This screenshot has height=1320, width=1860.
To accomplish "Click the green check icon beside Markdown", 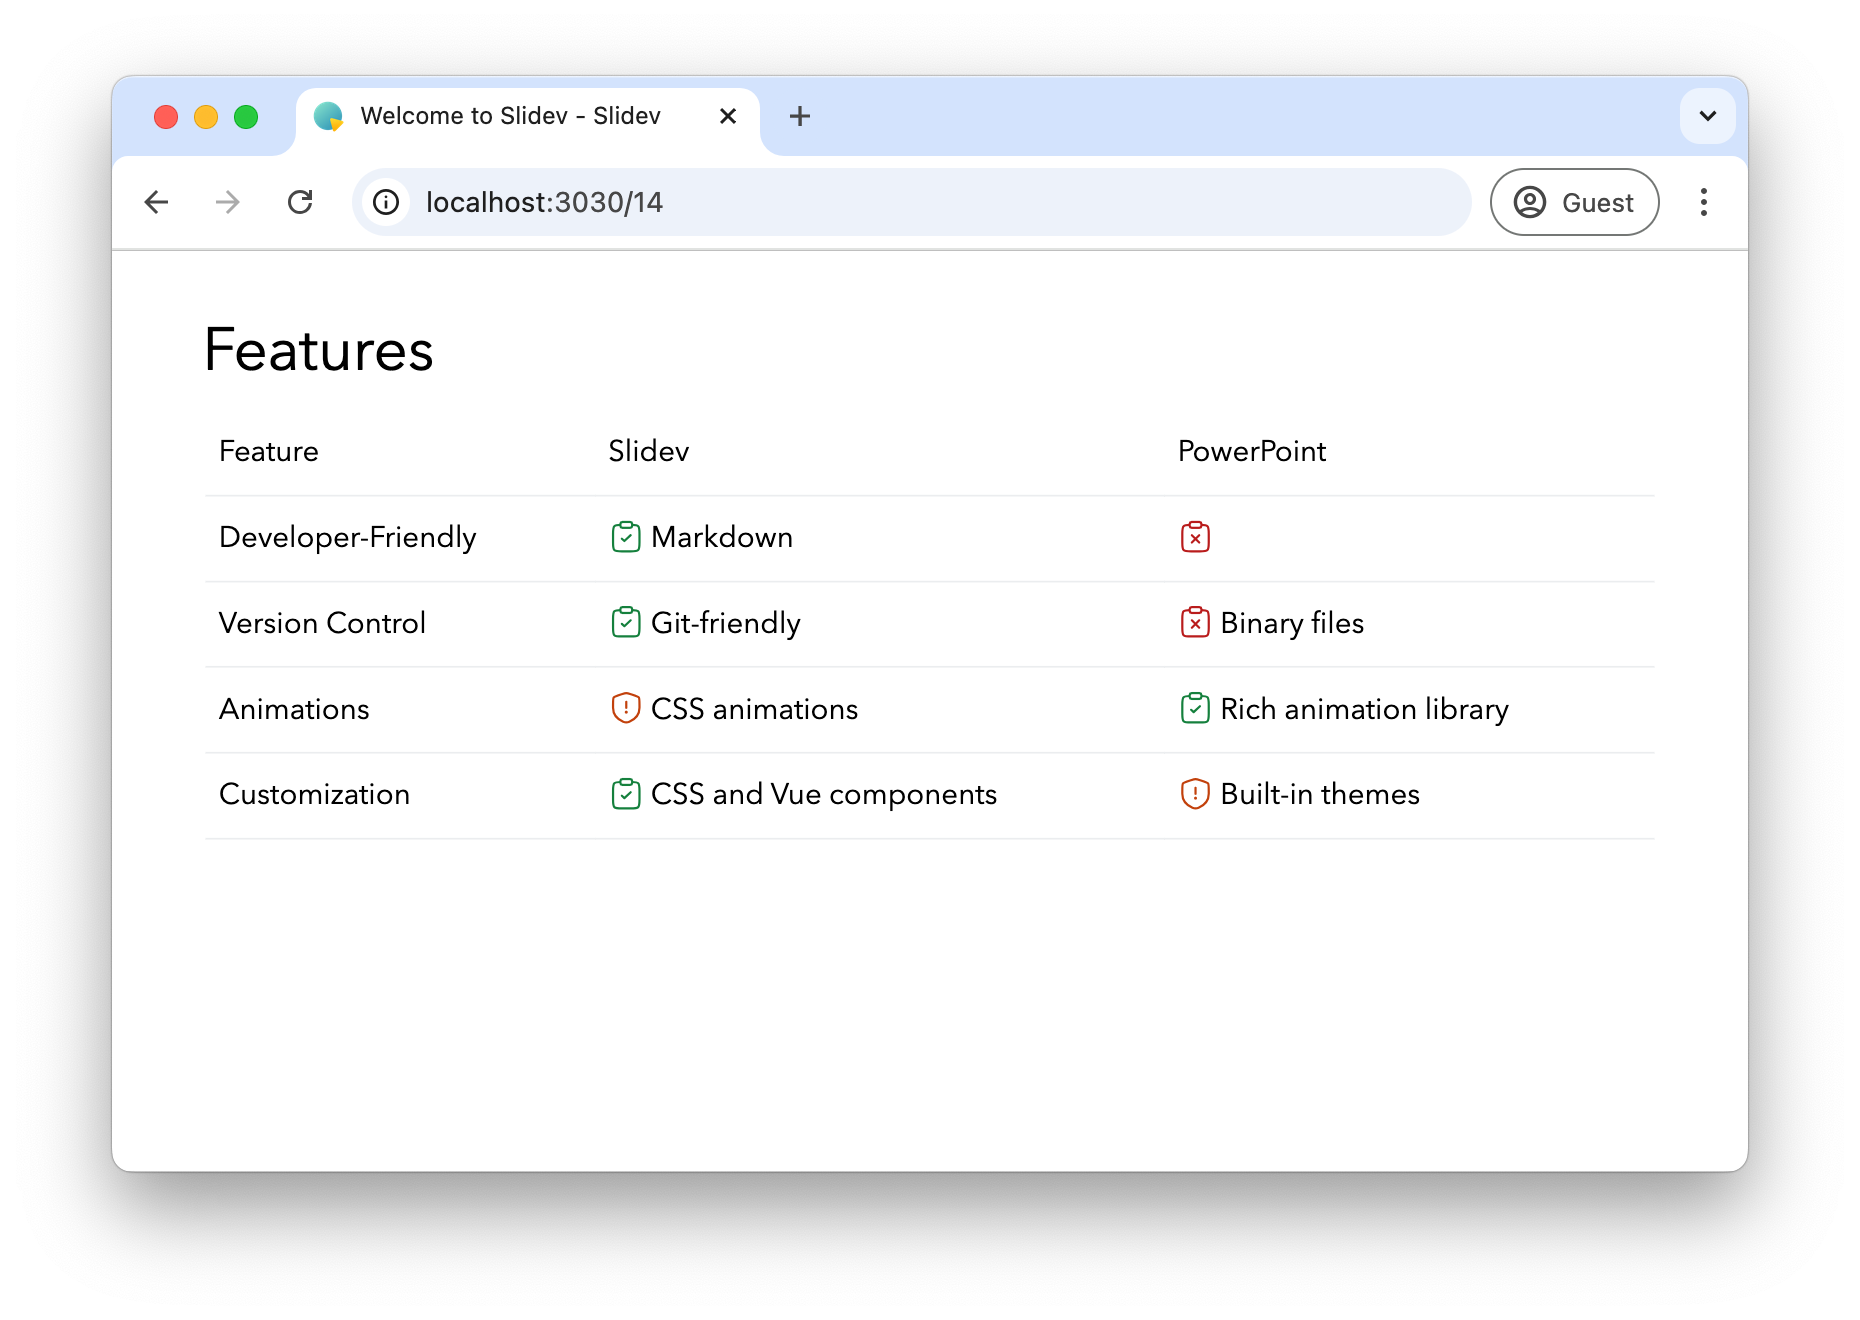I will coord(626,537).
